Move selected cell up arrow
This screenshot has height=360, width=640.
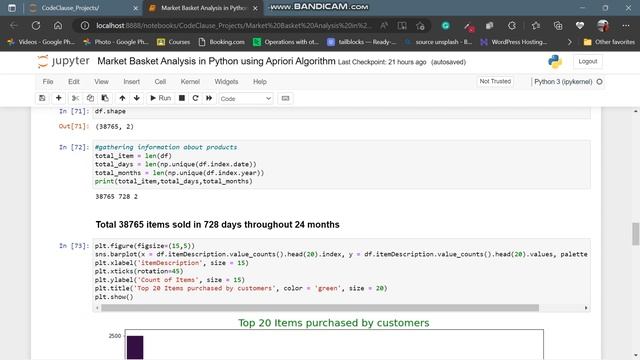tap(122, 98)
